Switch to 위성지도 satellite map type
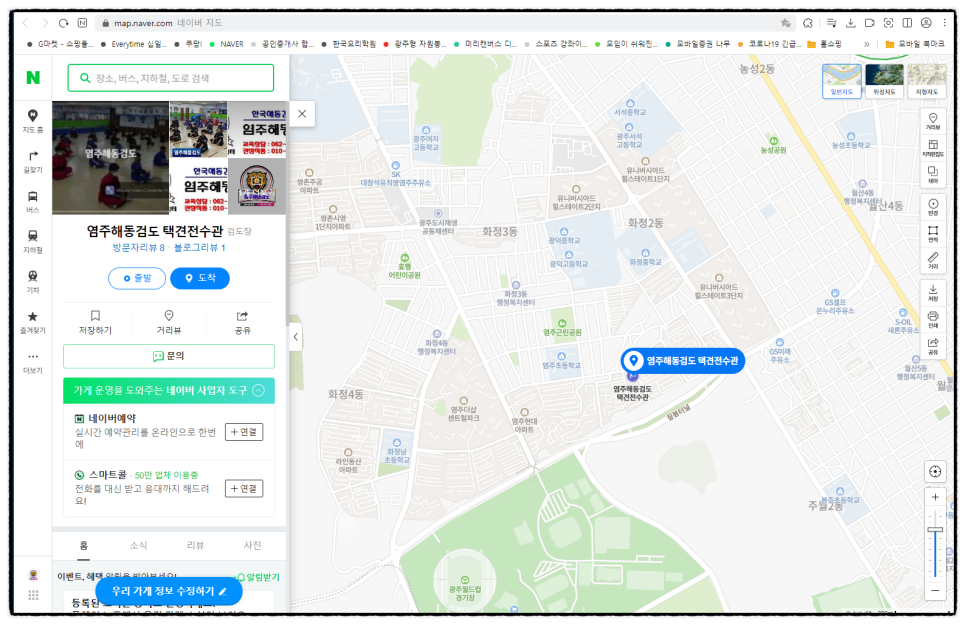The height and width of the screenshot is (625, 966). pyautogui.click(x=884, y=81)
